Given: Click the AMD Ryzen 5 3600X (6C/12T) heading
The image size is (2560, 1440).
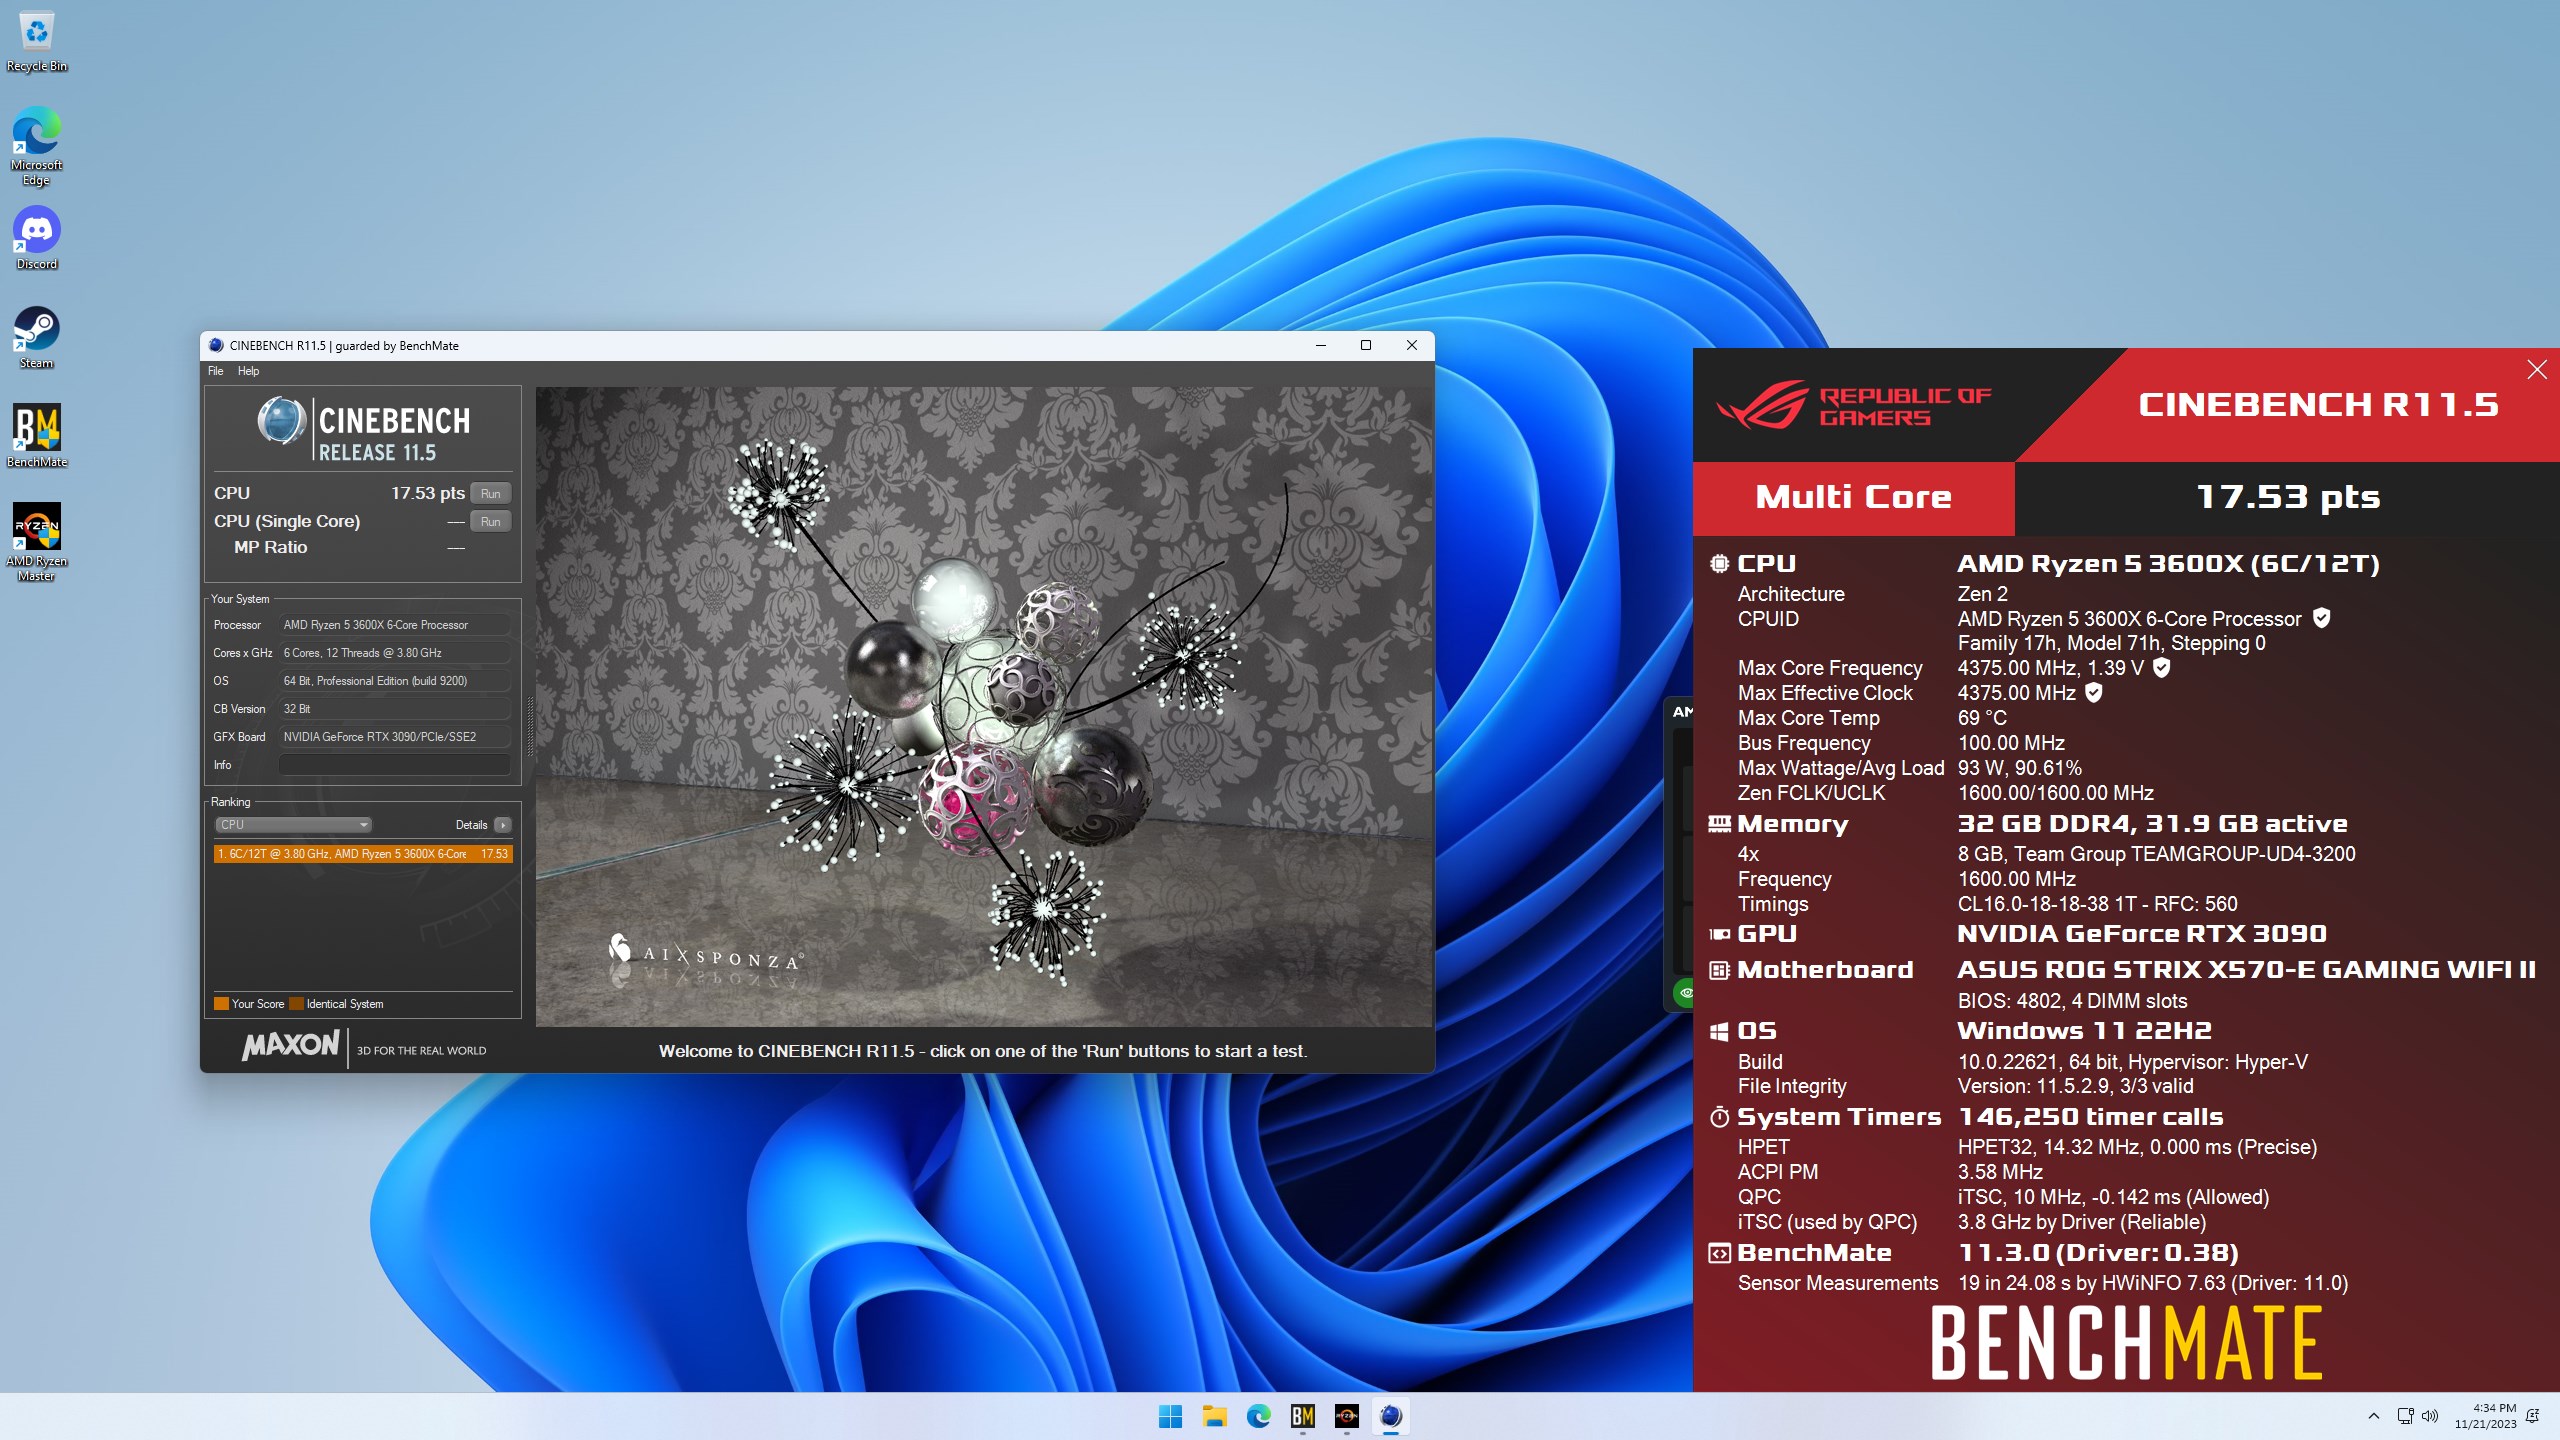Looking at the screenshot, I should pos(2168,564).
